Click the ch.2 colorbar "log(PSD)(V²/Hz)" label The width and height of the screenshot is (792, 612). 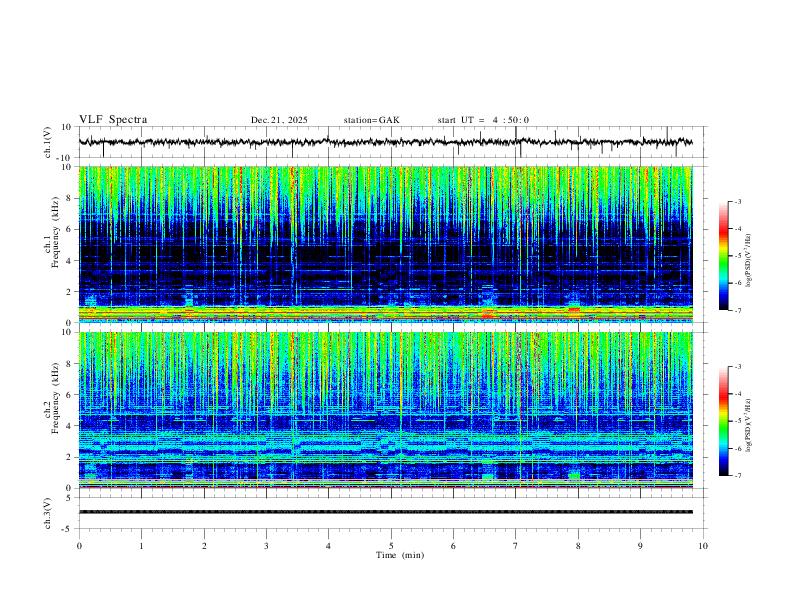(x=748, y=426)
